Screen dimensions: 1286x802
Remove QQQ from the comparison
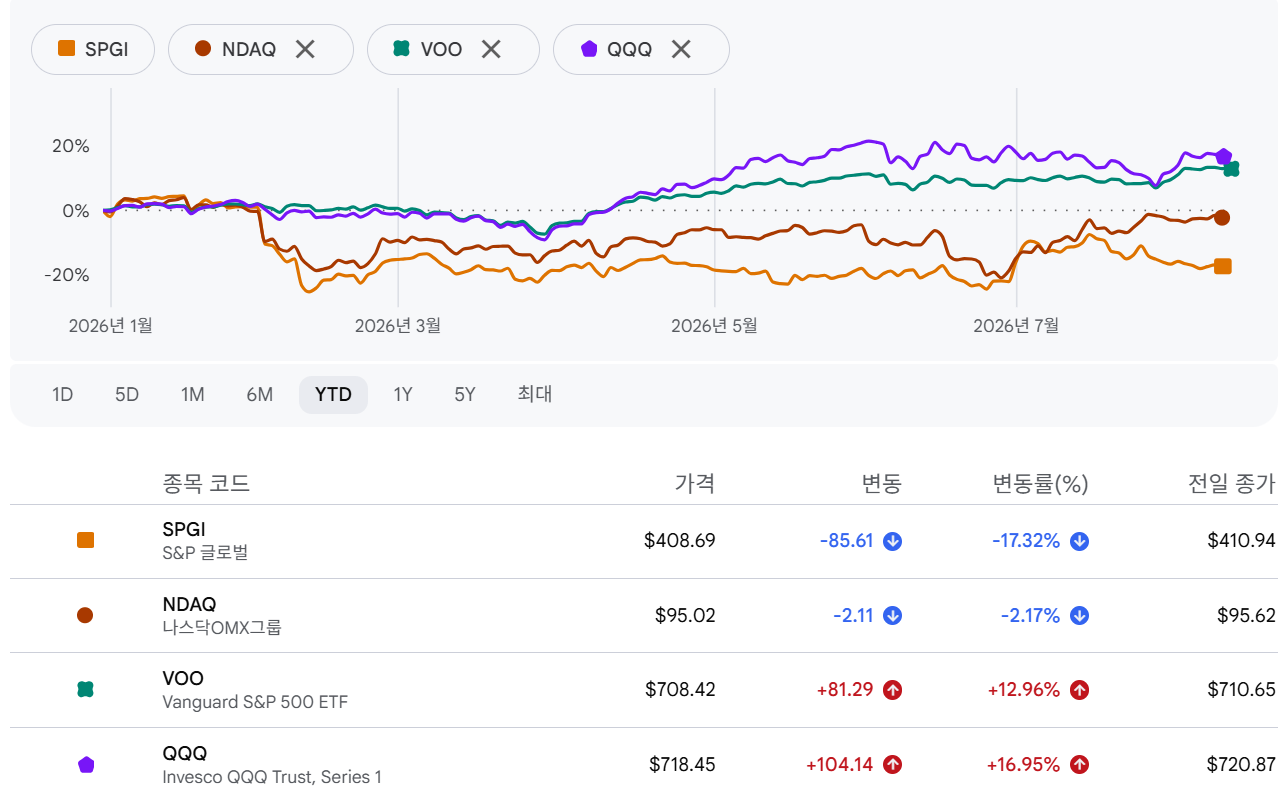click(681, 49)
